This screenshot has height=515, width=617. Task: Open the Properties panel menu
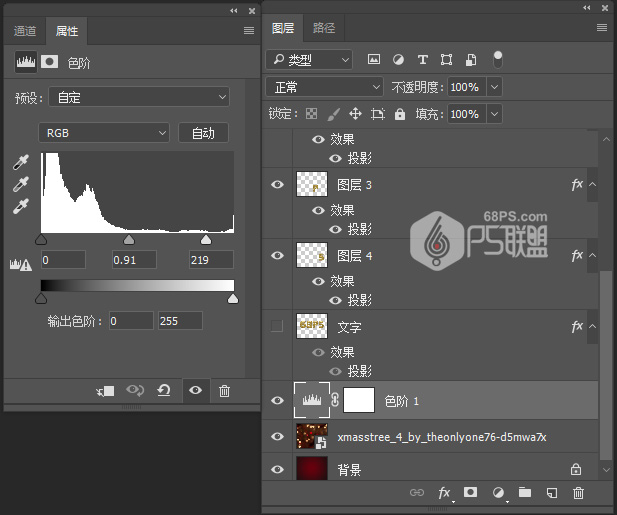pyautogui.click(x=249, y=30)
